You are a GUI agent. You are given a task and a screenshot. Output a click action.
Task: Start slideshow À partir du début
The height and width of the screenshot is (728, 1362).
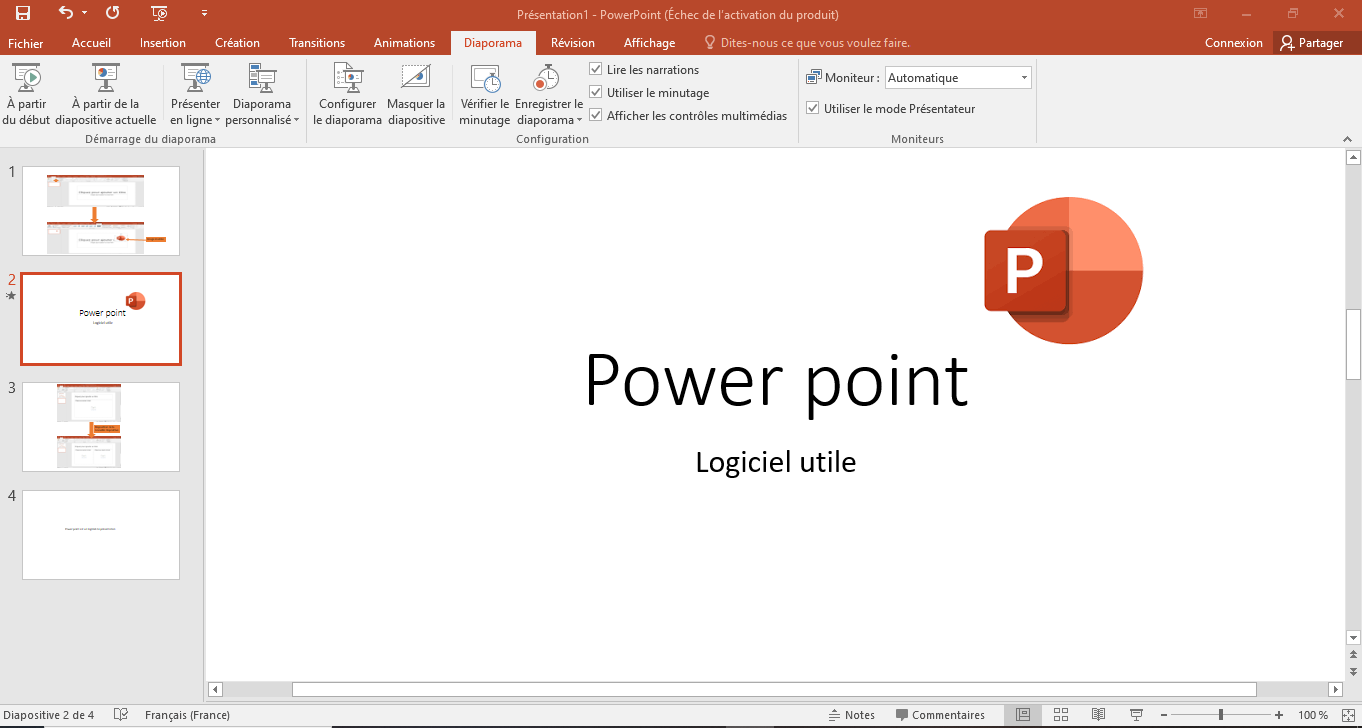tap(27, 94)
